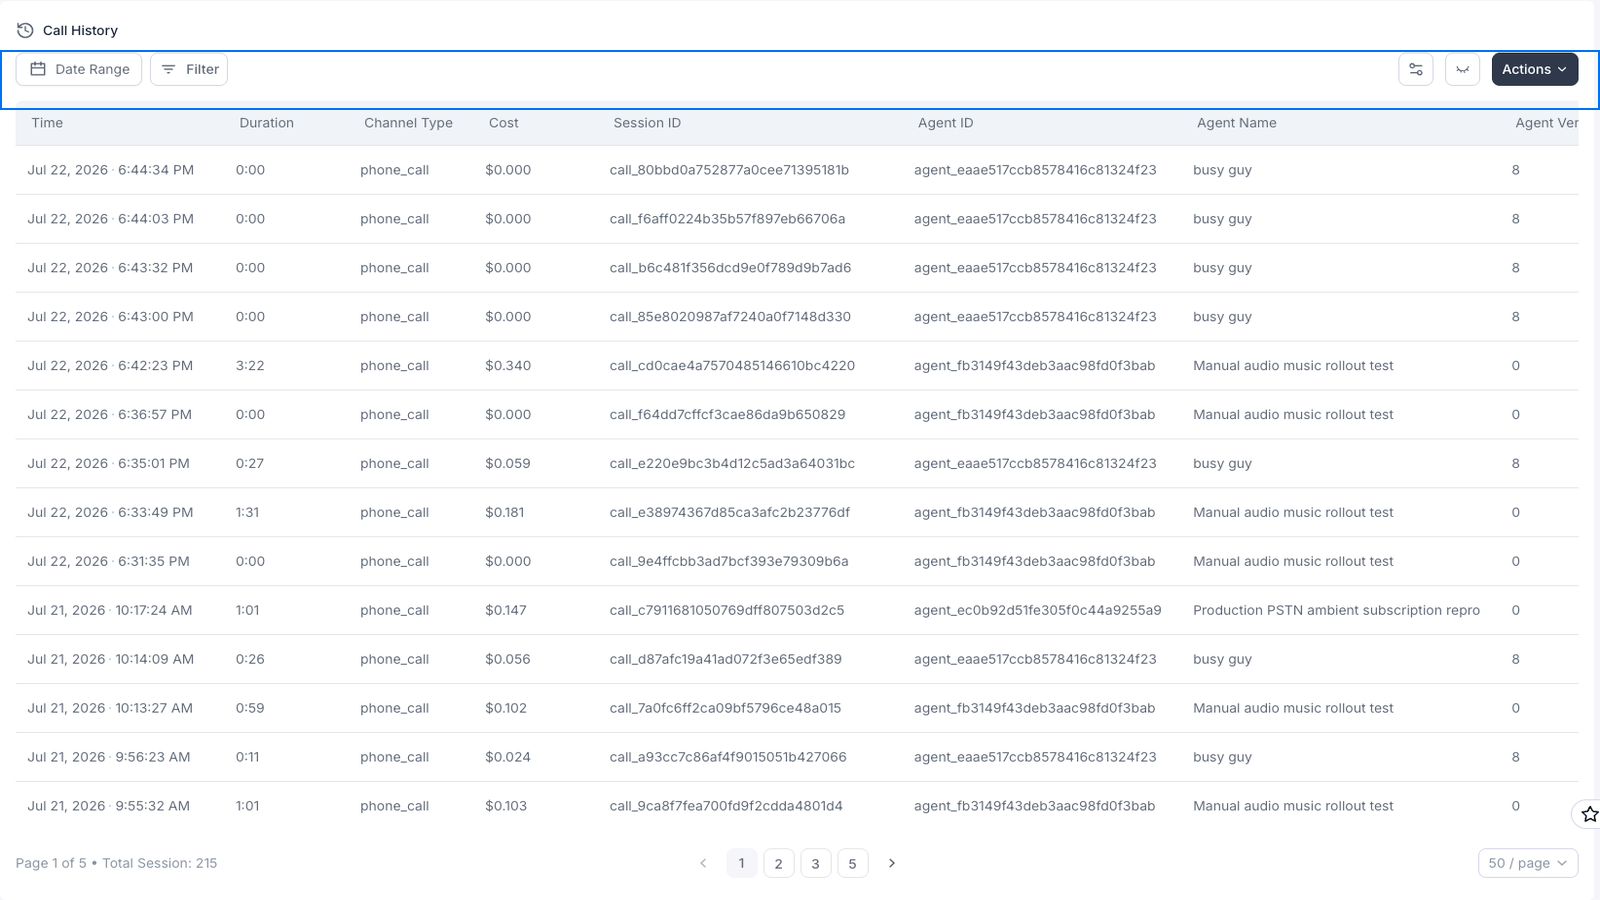Click the Call History page title
The width and height of the screenshot is (1600, 900).
coord(80,30)
